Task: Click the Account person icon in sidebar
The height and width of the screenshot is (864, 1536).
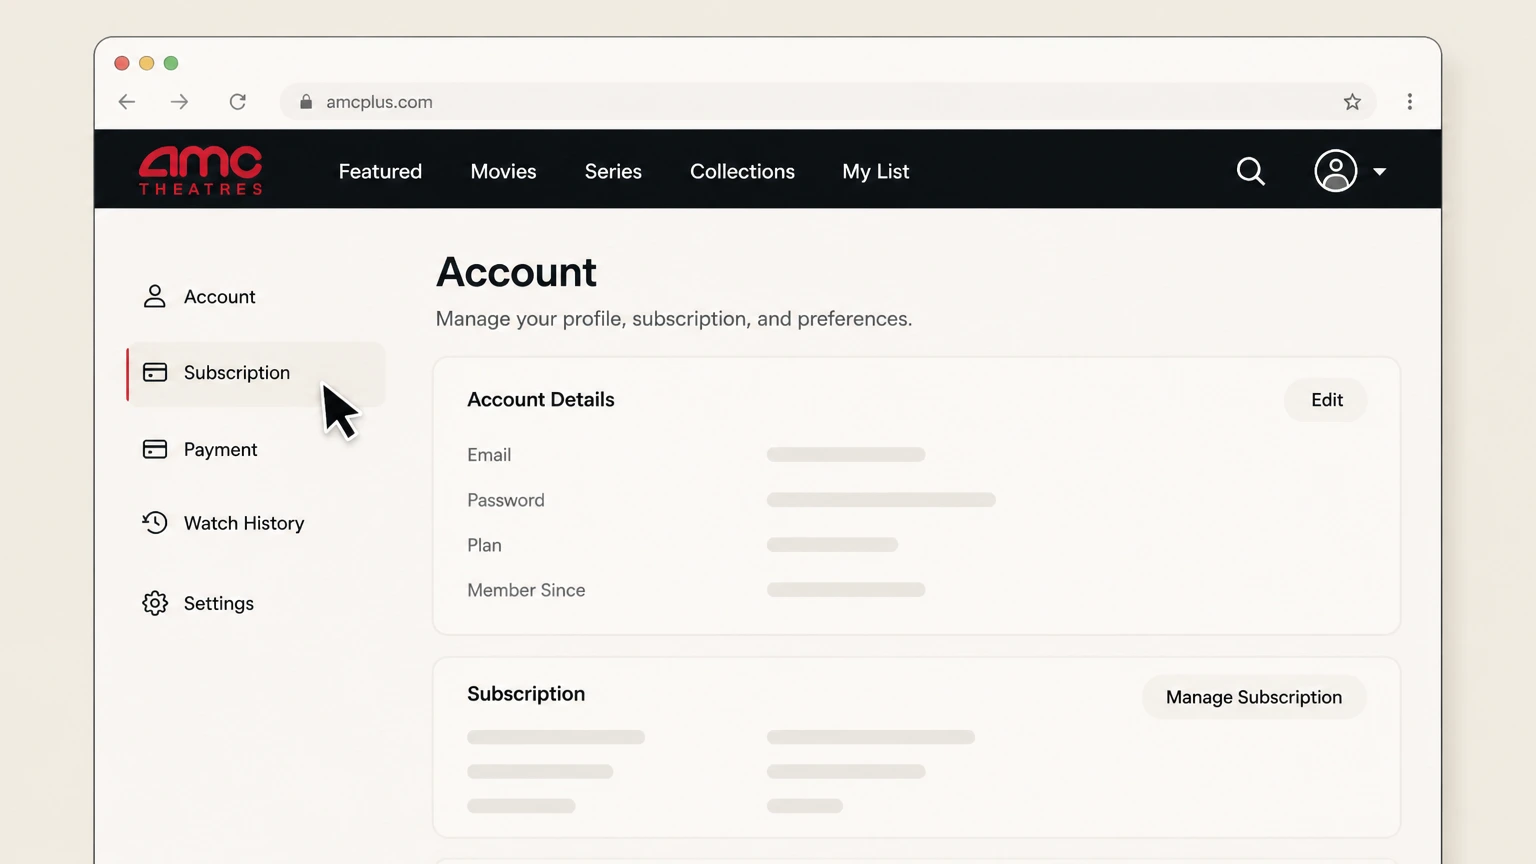Action: point(155,296)
